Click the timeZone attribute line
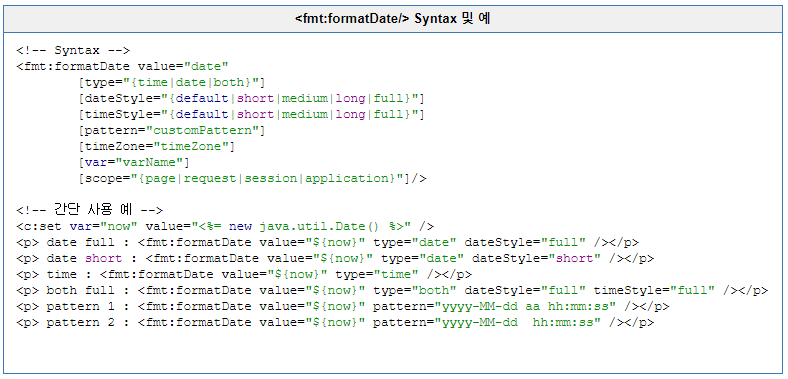 [x=157, y=147]
